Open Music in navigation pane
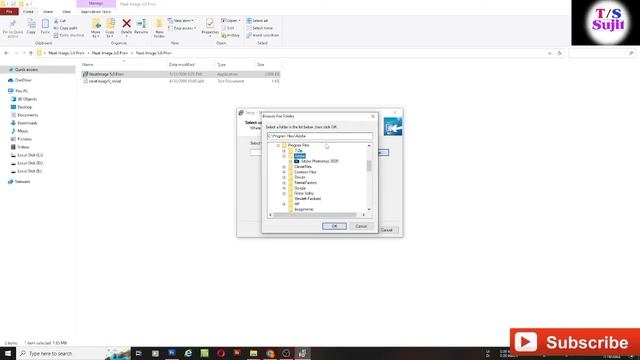The height and width of the screenshot is (360, 640). click(22, 131)
